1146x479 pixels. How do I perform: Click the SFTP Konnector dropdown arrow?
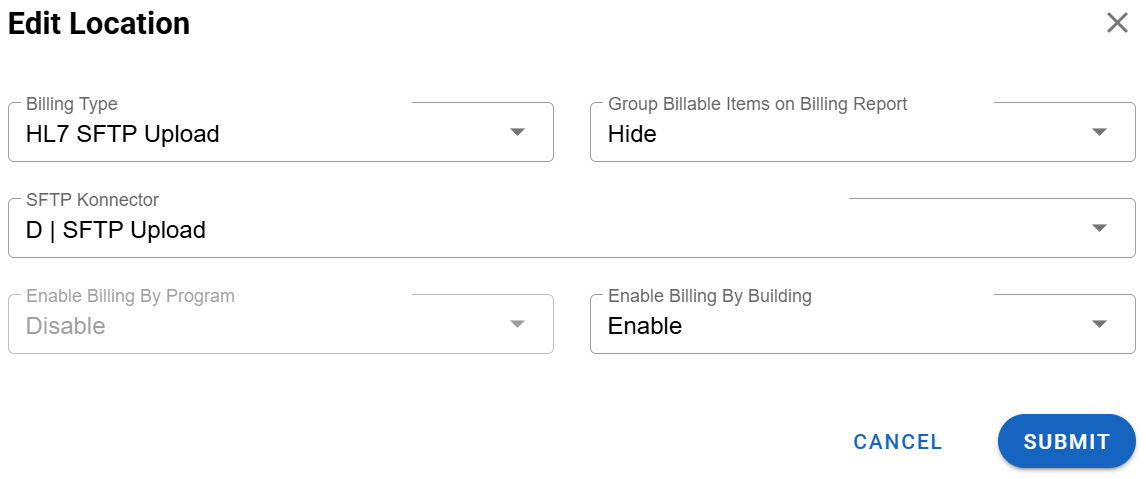[x=1099, y=228]
